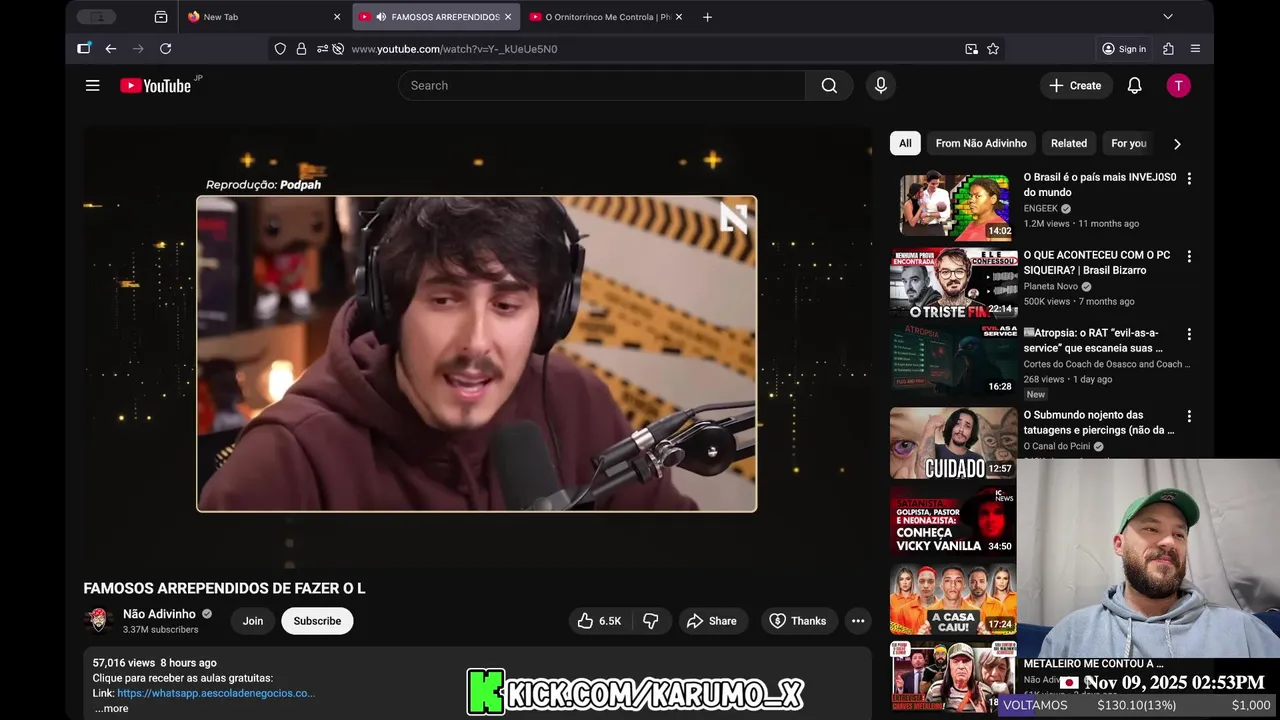Open the Firefox application menu
The width and height of the screenshot is (1280, 720).
pos(1195,49)
